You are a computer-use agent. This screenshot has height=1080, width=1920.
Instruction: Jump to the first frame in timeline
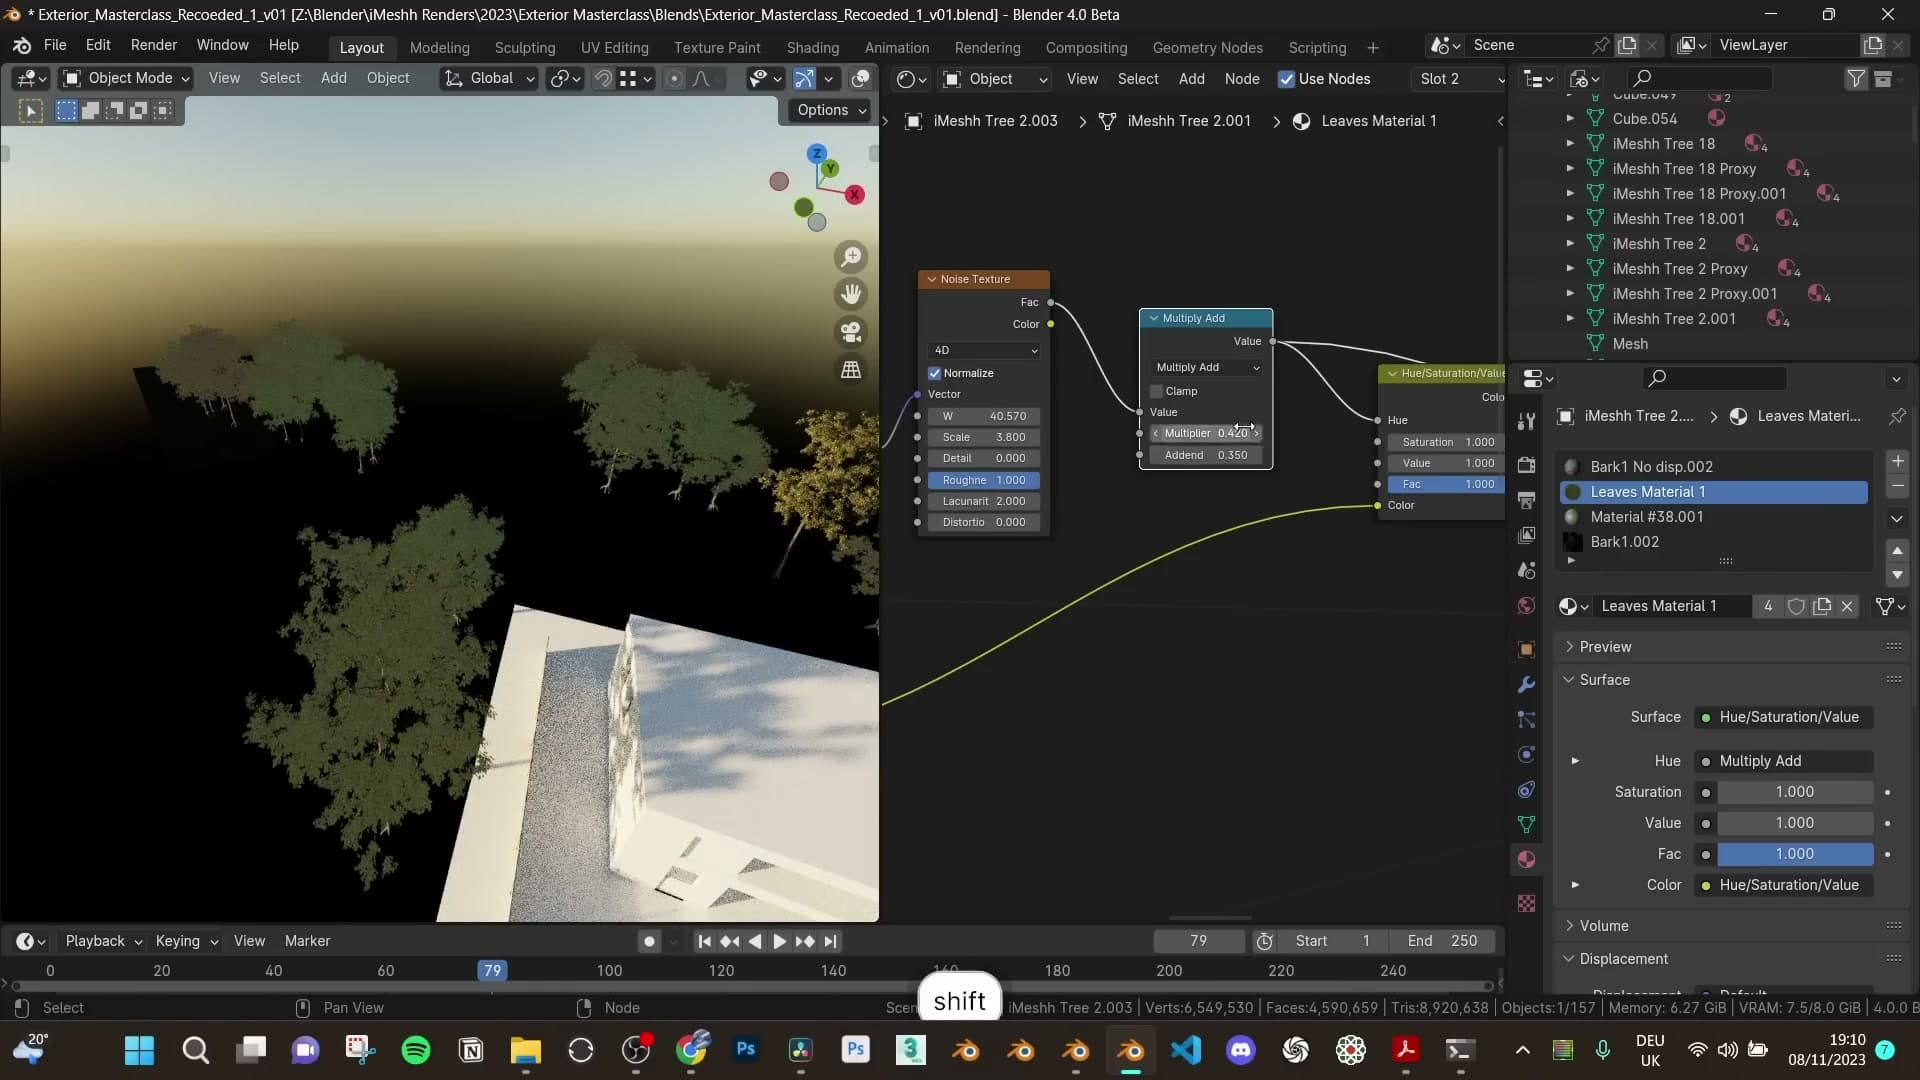pos(704,941)
